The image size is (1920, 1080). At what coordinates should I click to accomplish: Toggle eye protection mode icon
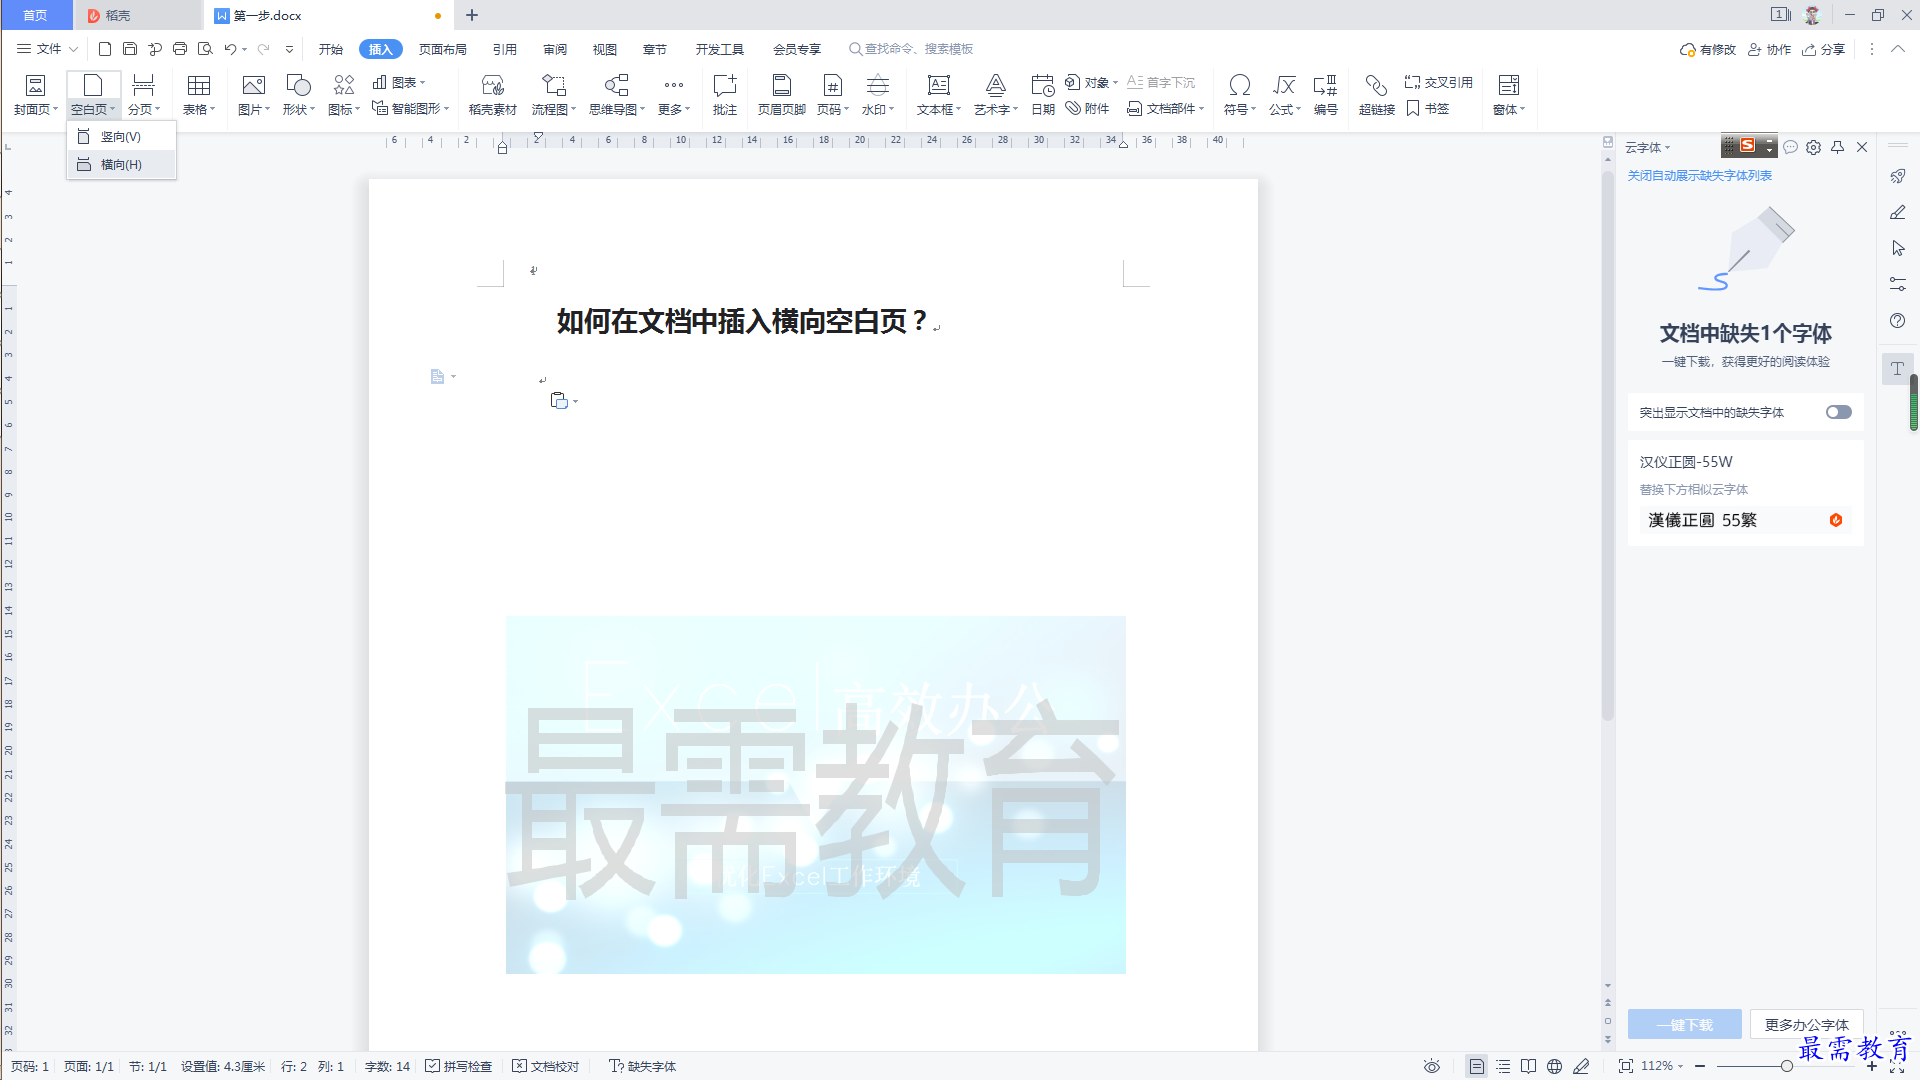tap(1432, 1066)
